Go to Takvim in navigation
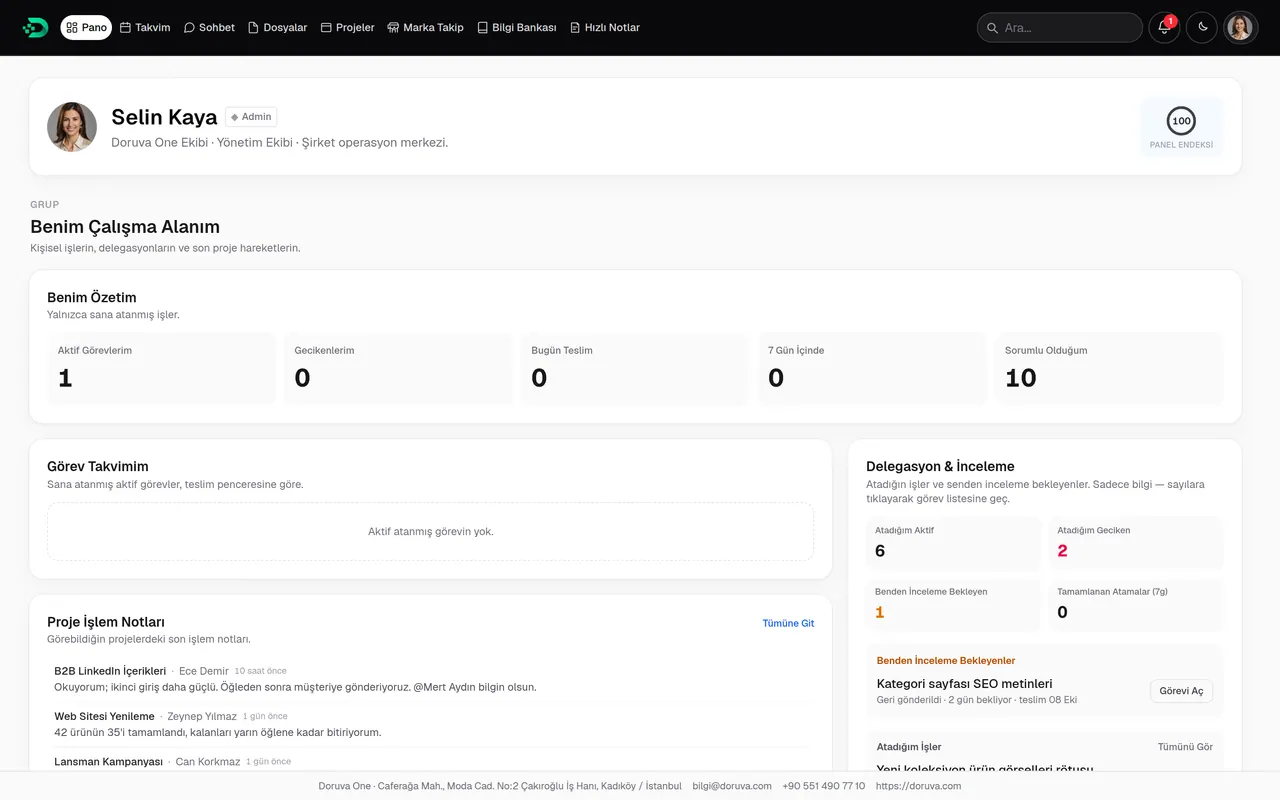The image size is (1280, 800). 145,28
